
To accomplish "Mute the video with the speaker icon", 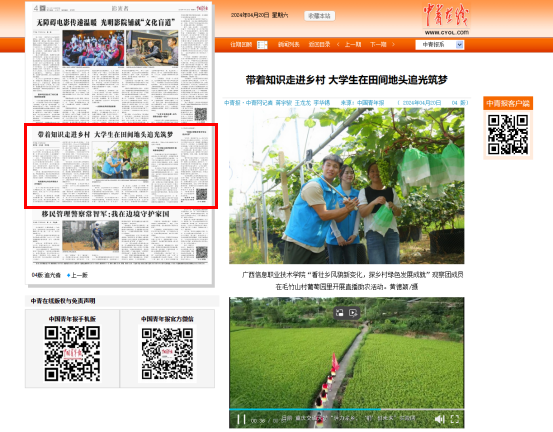I will tap(439, 419).
